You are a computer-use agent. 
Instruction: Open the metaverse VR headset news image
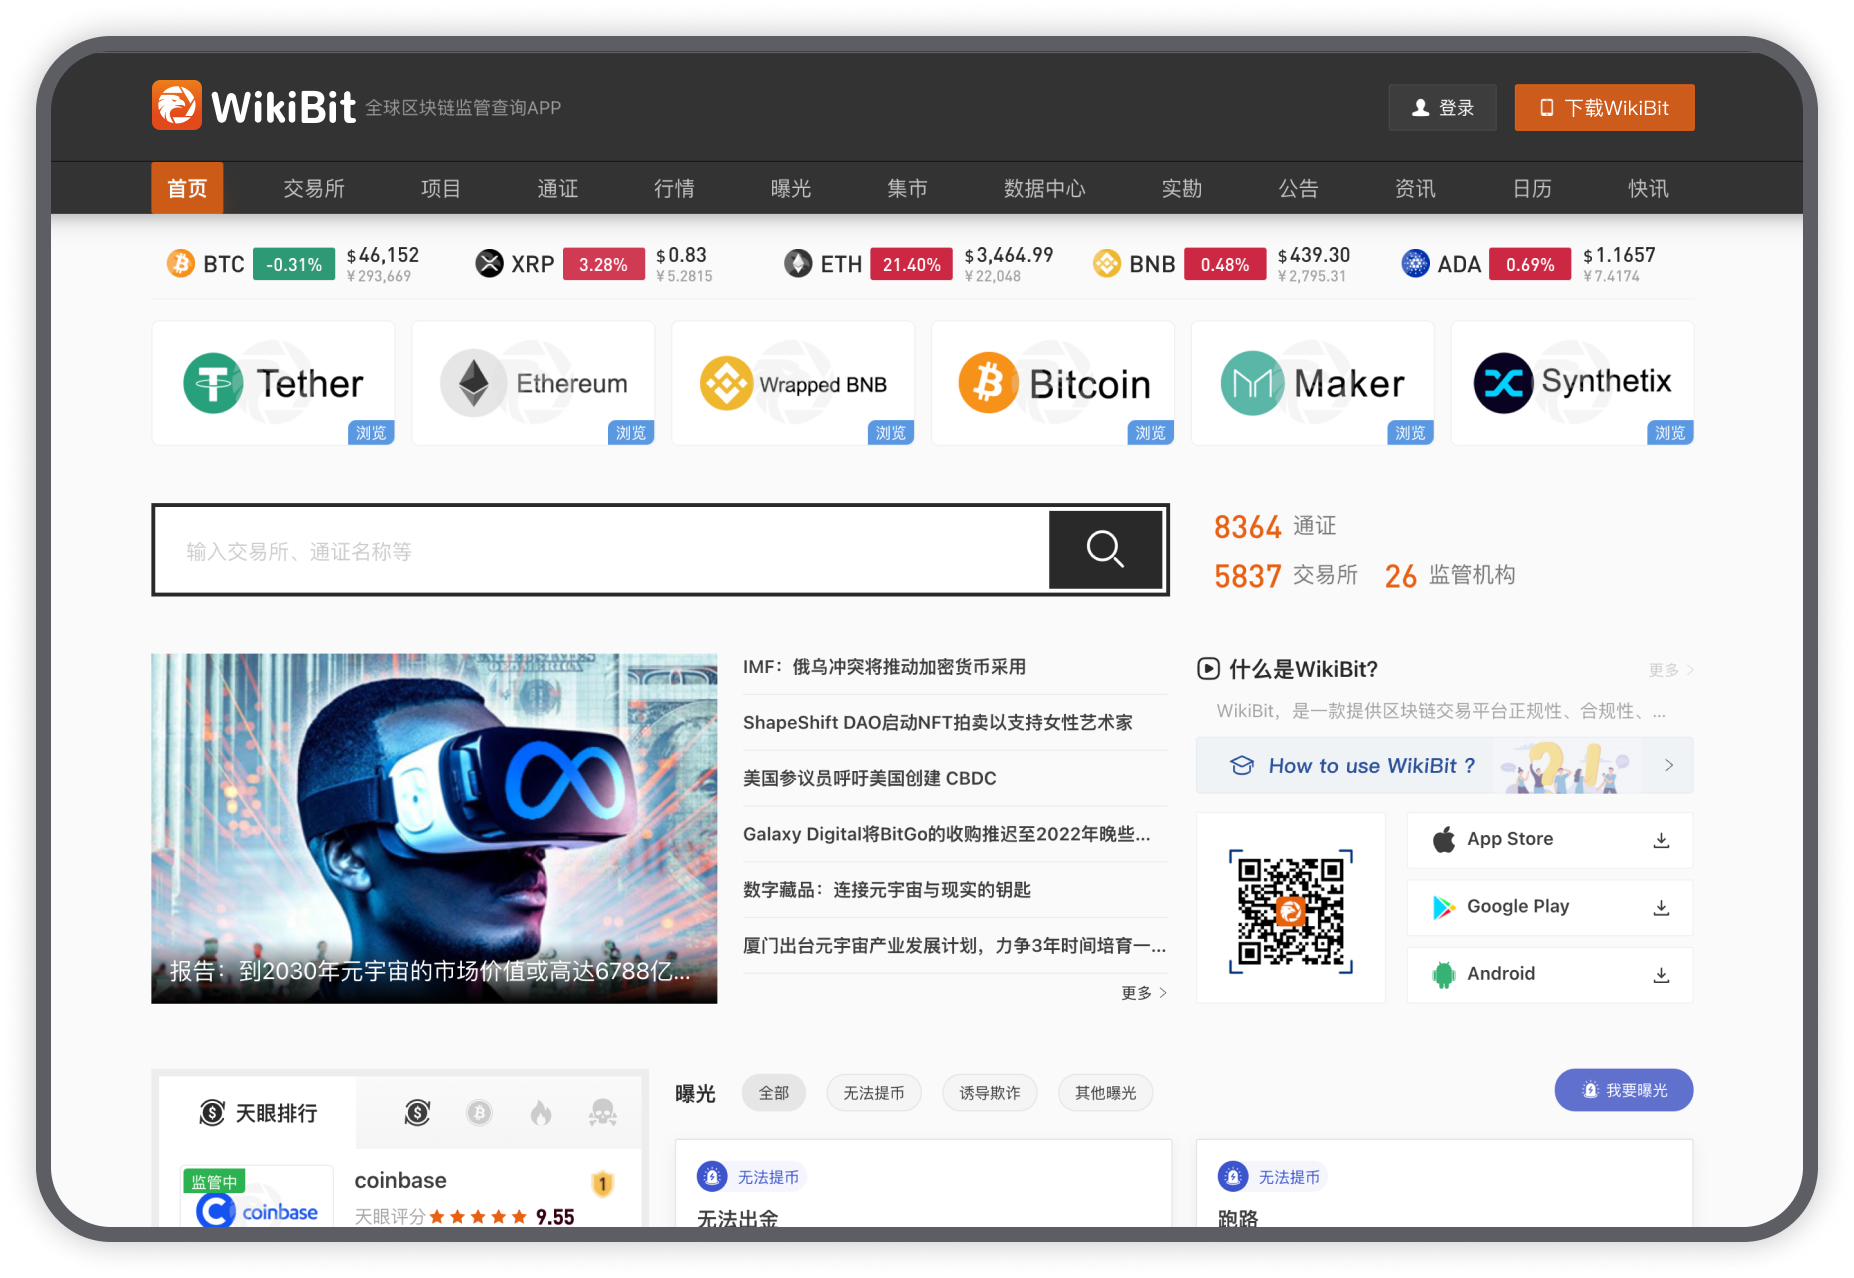point(434,828)
